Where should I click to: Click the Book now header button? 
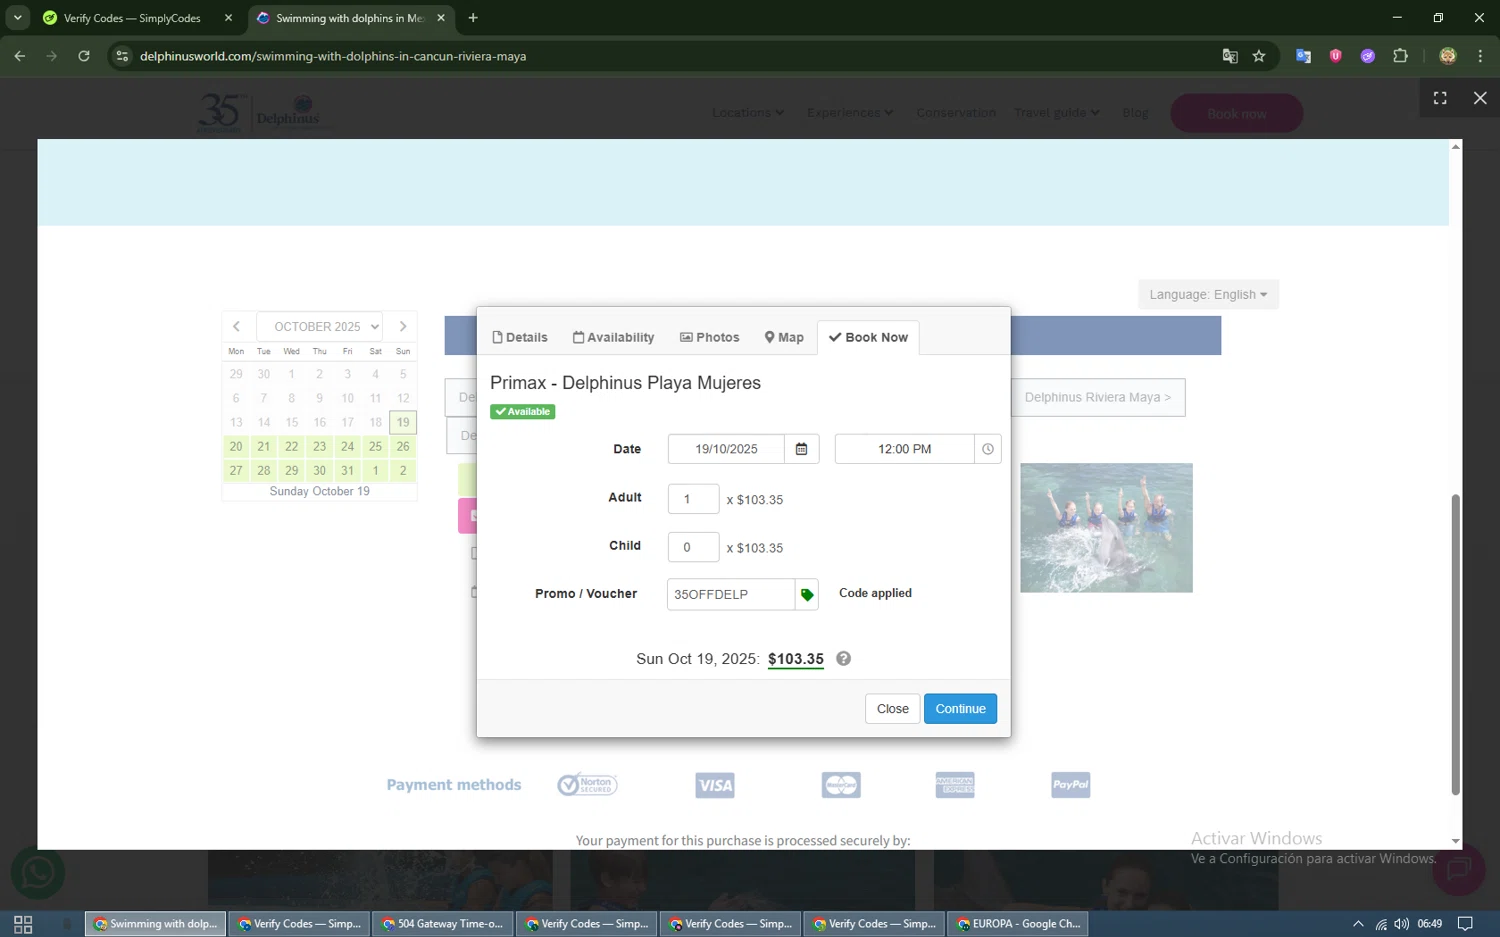[1237, 113]
